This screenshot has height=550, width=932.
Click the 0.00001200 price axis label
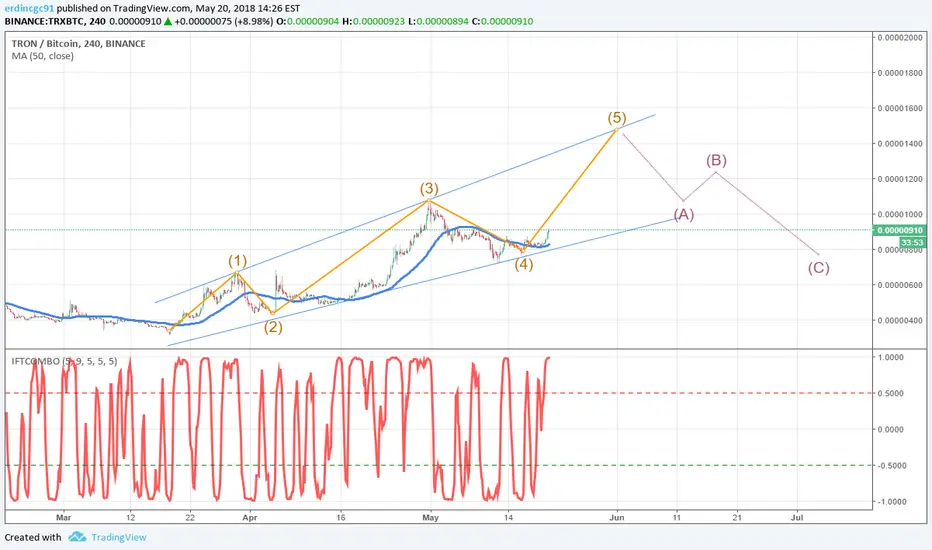900,179
